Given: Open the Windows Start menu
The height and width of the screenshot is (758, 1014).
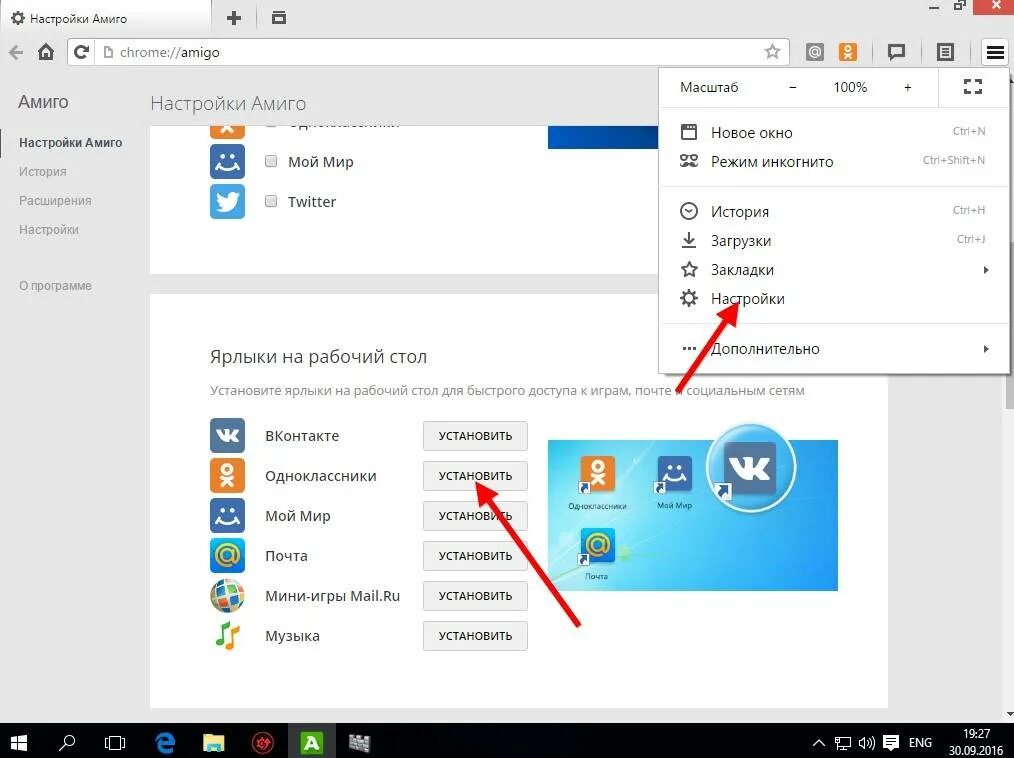Looking at the screenshot, I should [19, 742].
